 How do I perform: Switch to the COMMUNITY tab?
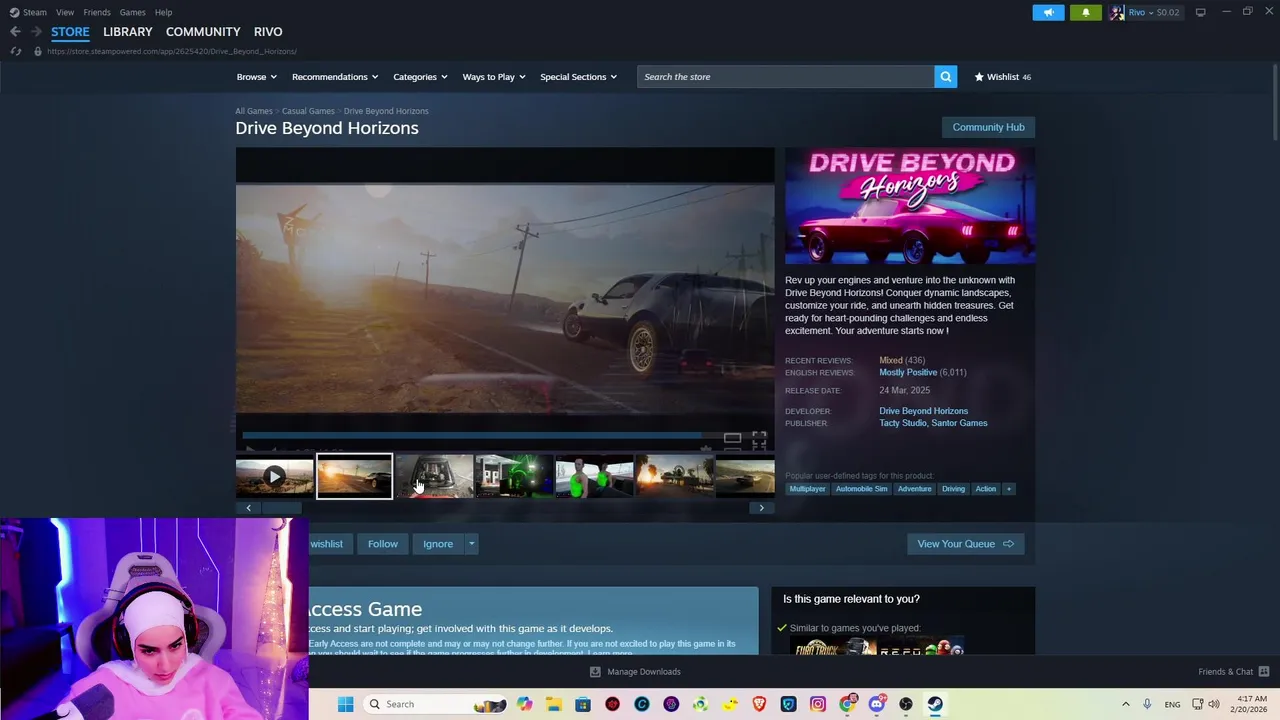[203, 32]
